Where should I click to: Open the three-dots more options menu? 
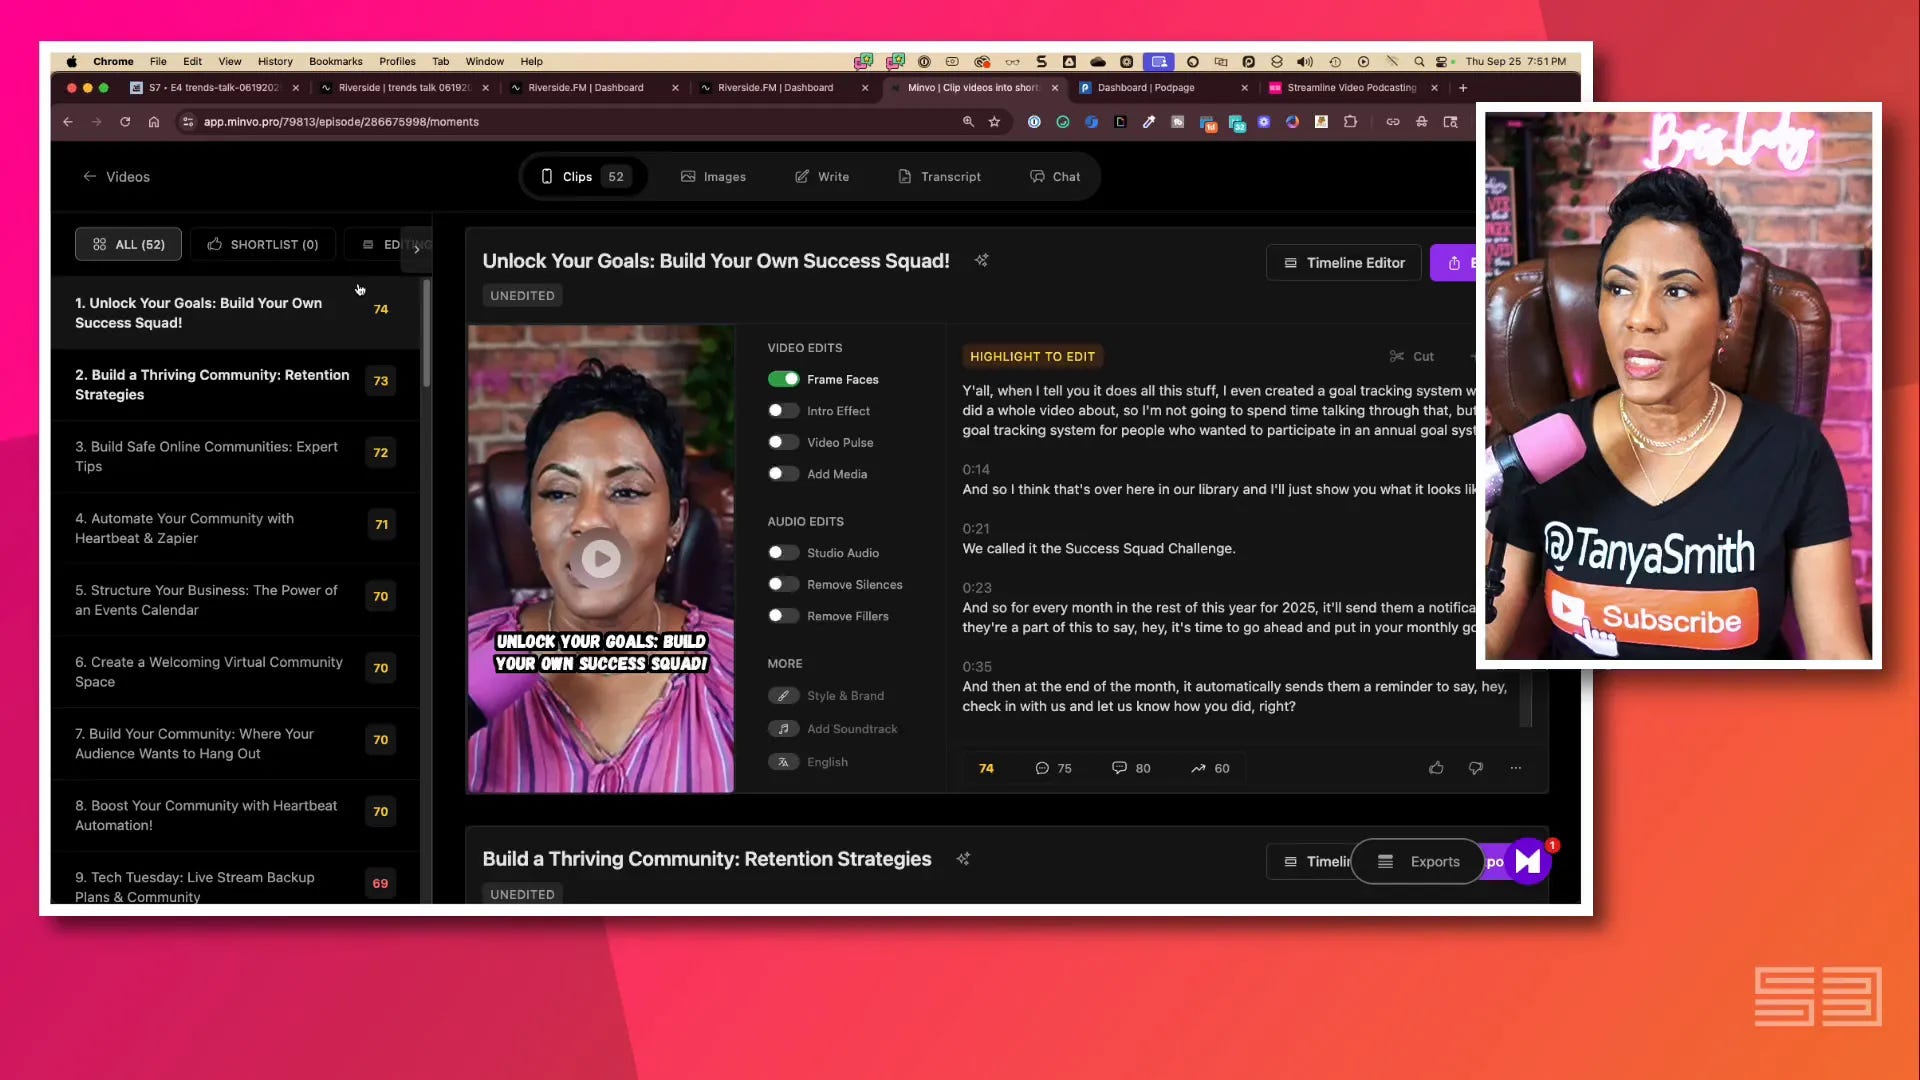point(1515,768)
